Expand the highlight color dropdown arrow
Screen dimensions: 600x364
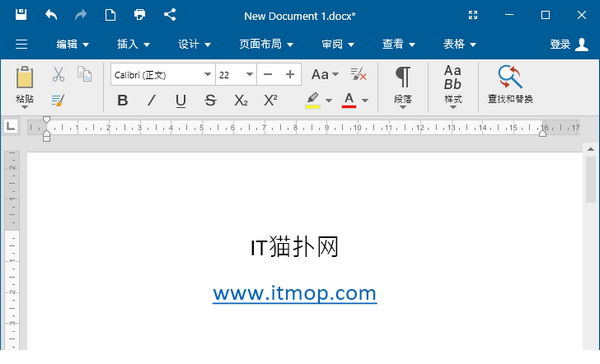329,101
